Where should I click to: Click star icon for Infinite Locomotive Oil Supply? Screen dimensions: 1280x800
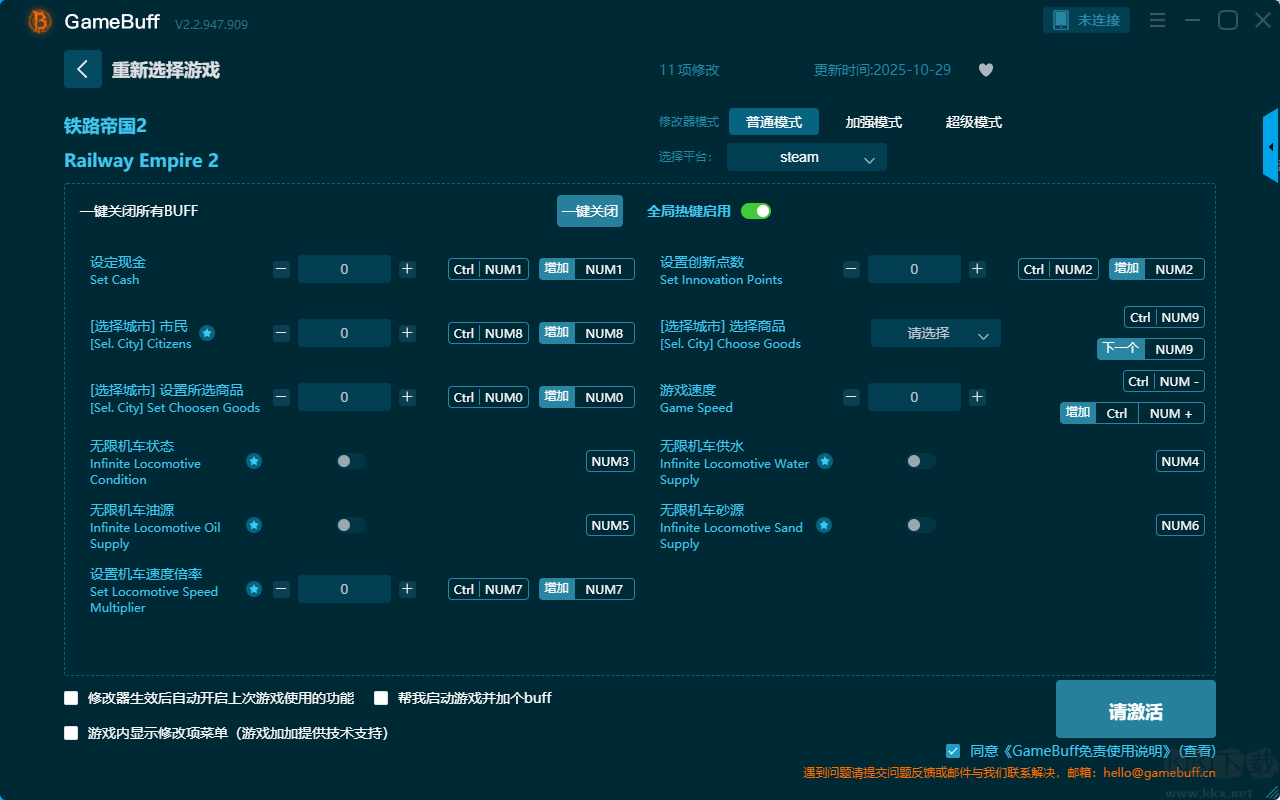[254, 525]
